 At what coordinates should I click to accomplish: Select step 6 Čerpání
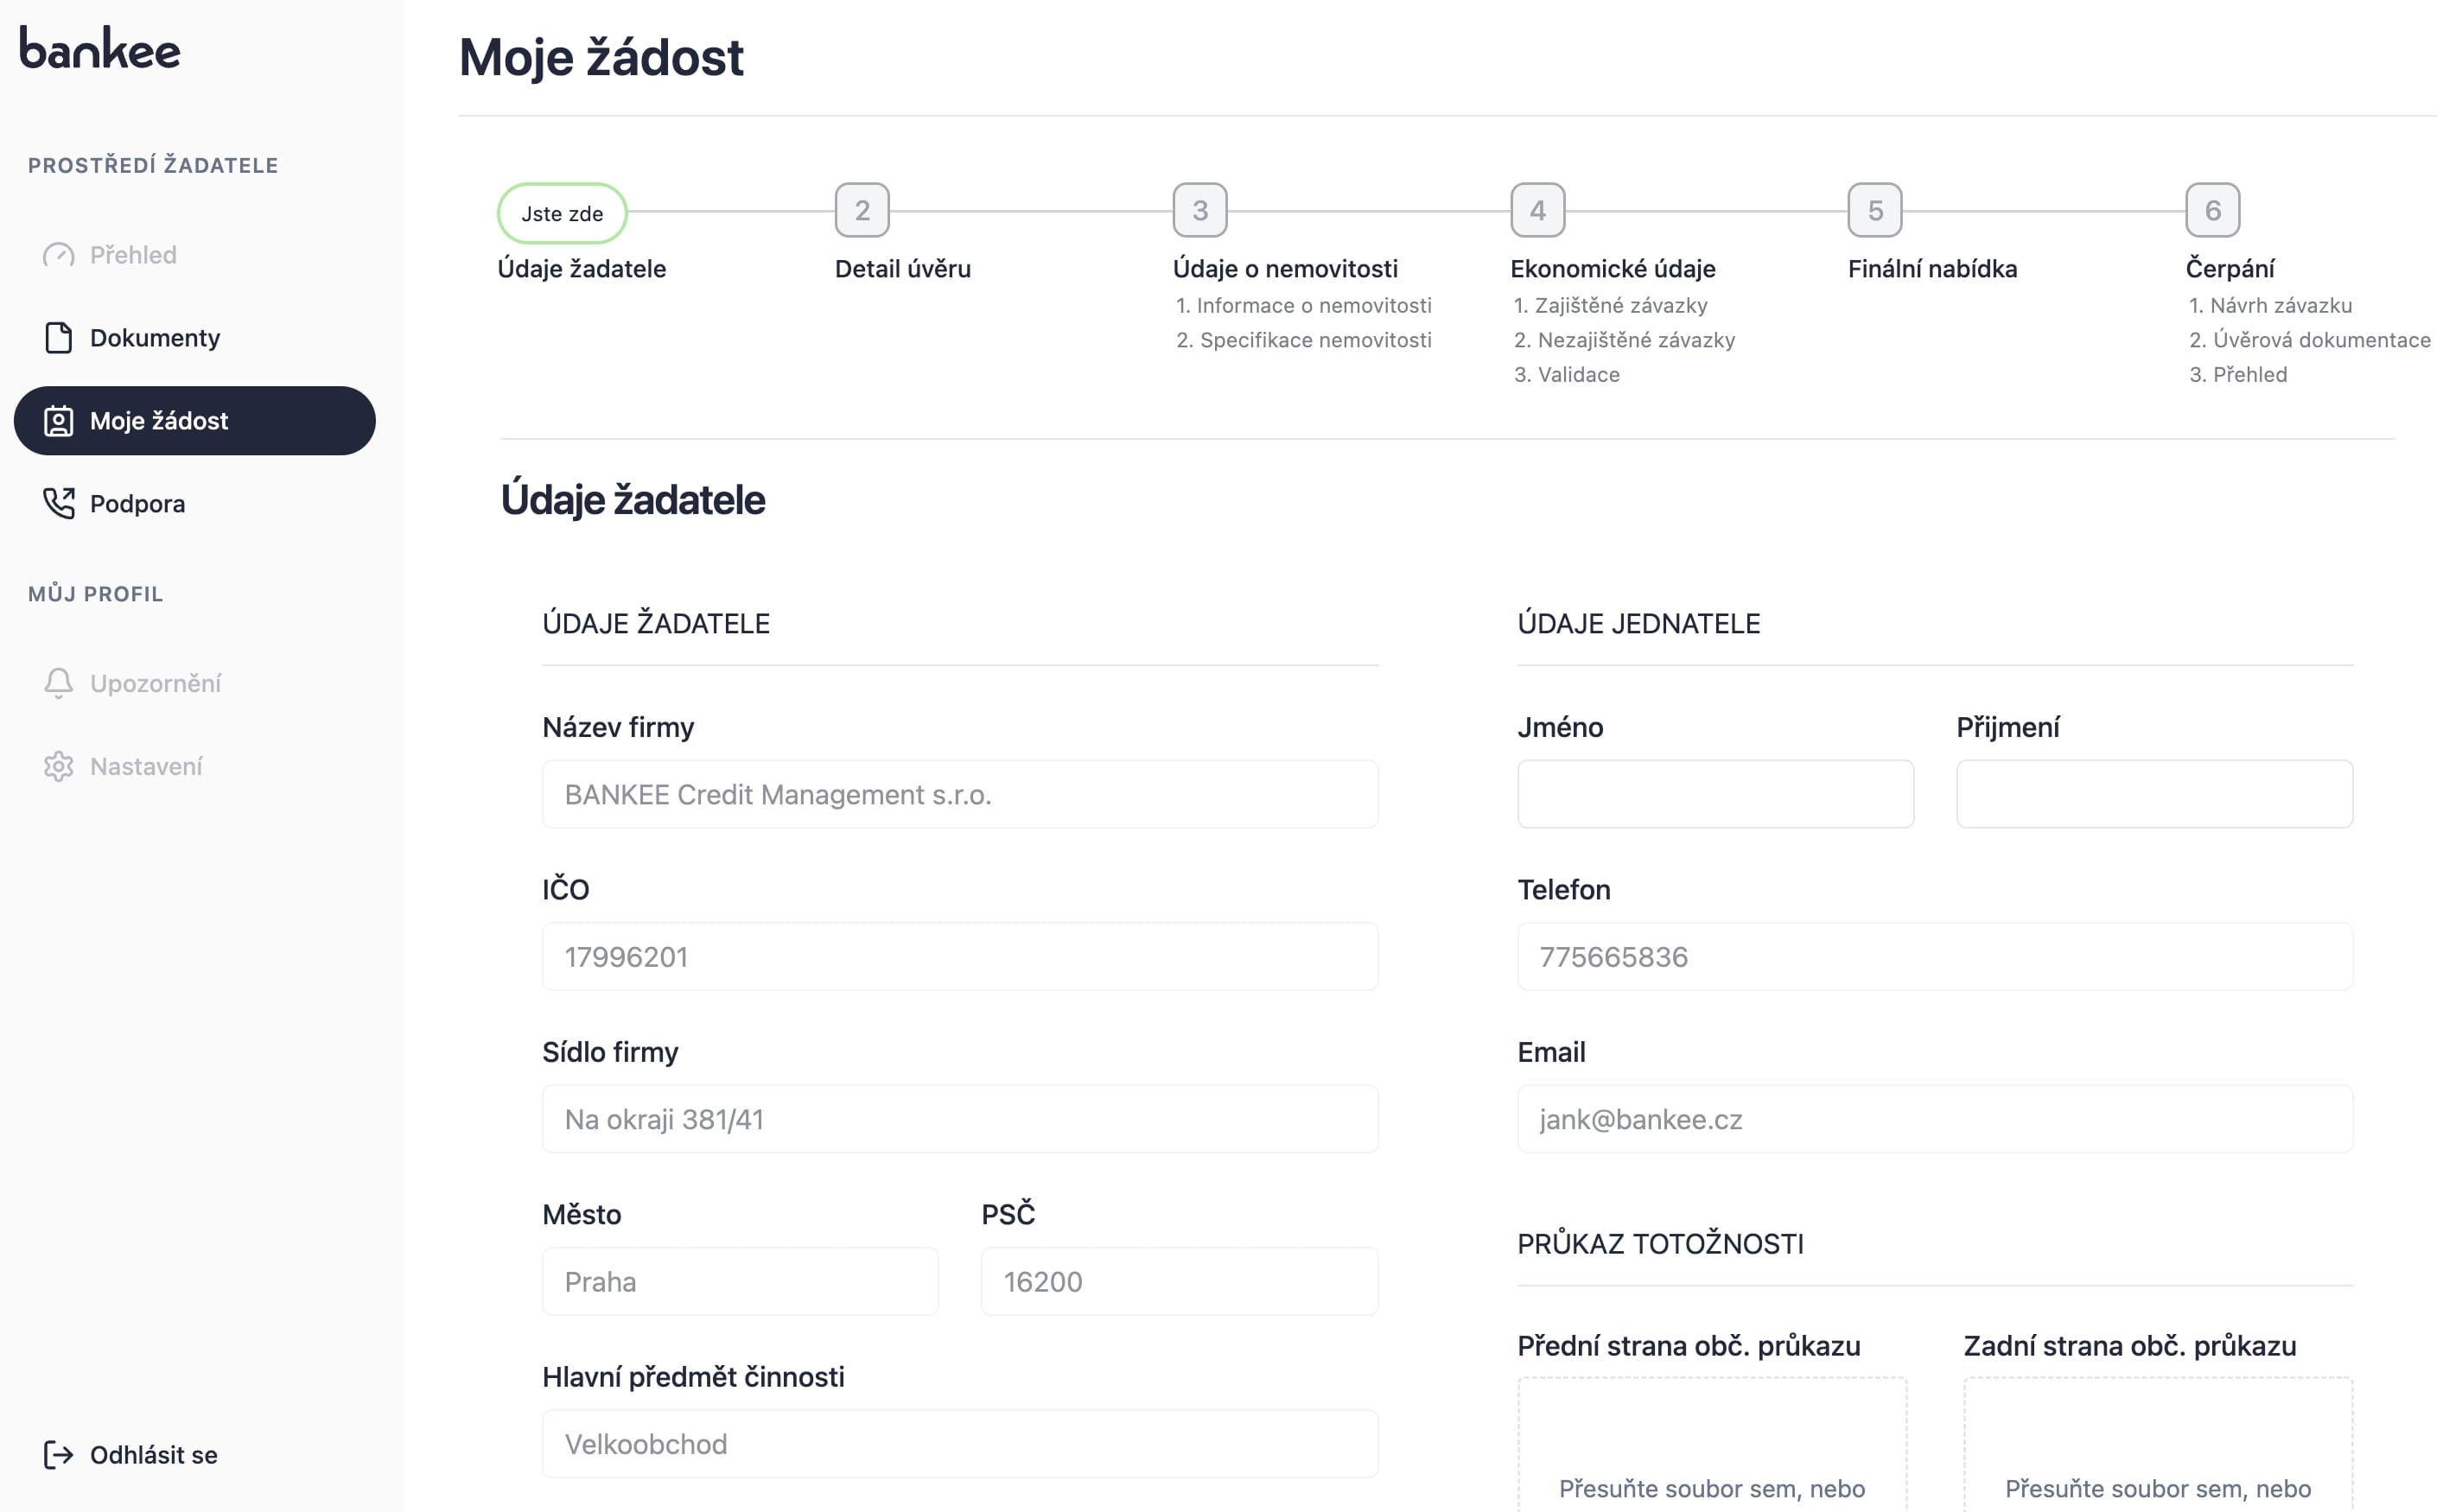pos(2212,210)
